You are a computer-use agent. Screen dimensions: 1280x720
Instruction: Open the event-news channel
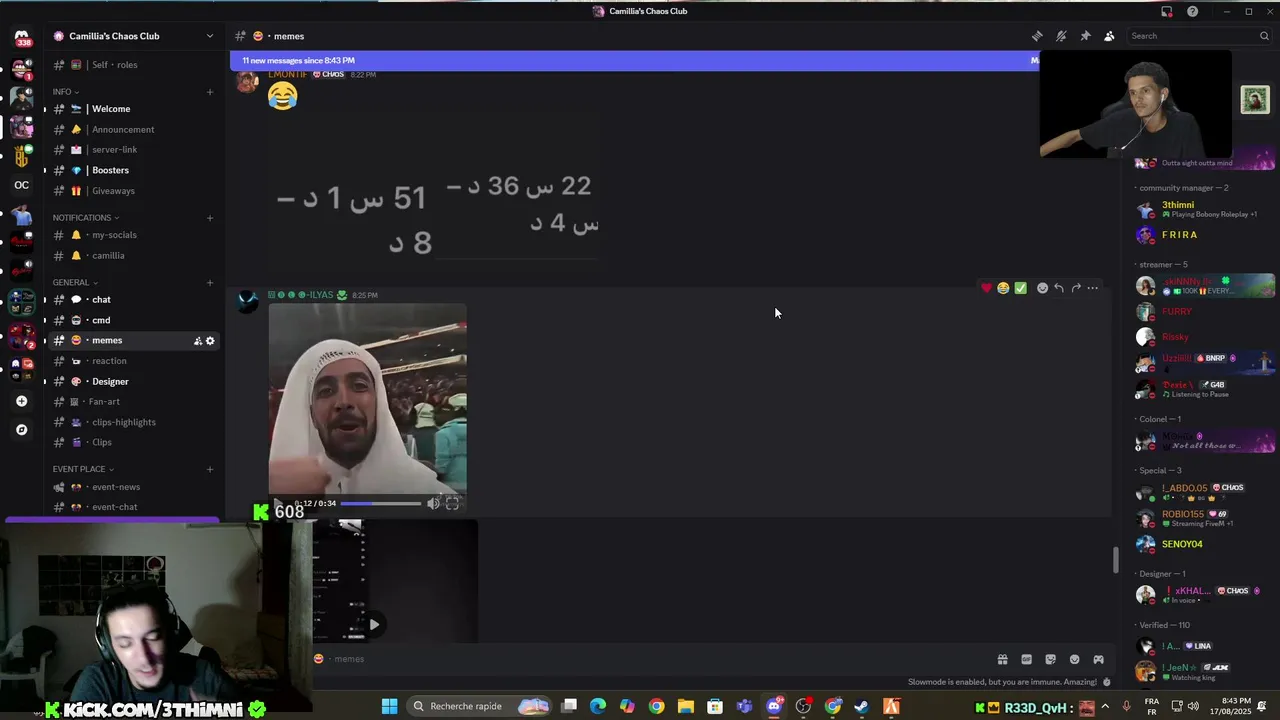point(134,487)
